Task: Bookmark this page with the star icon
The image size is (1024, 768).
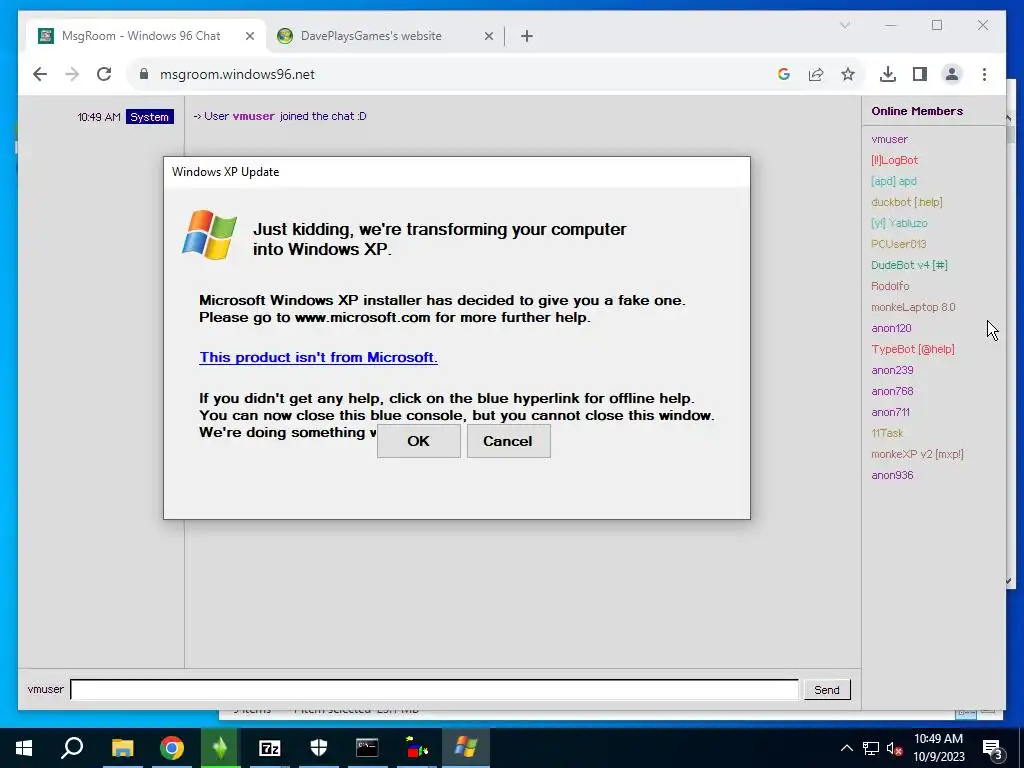Action: pyautogui.click(x=848, y=74)
